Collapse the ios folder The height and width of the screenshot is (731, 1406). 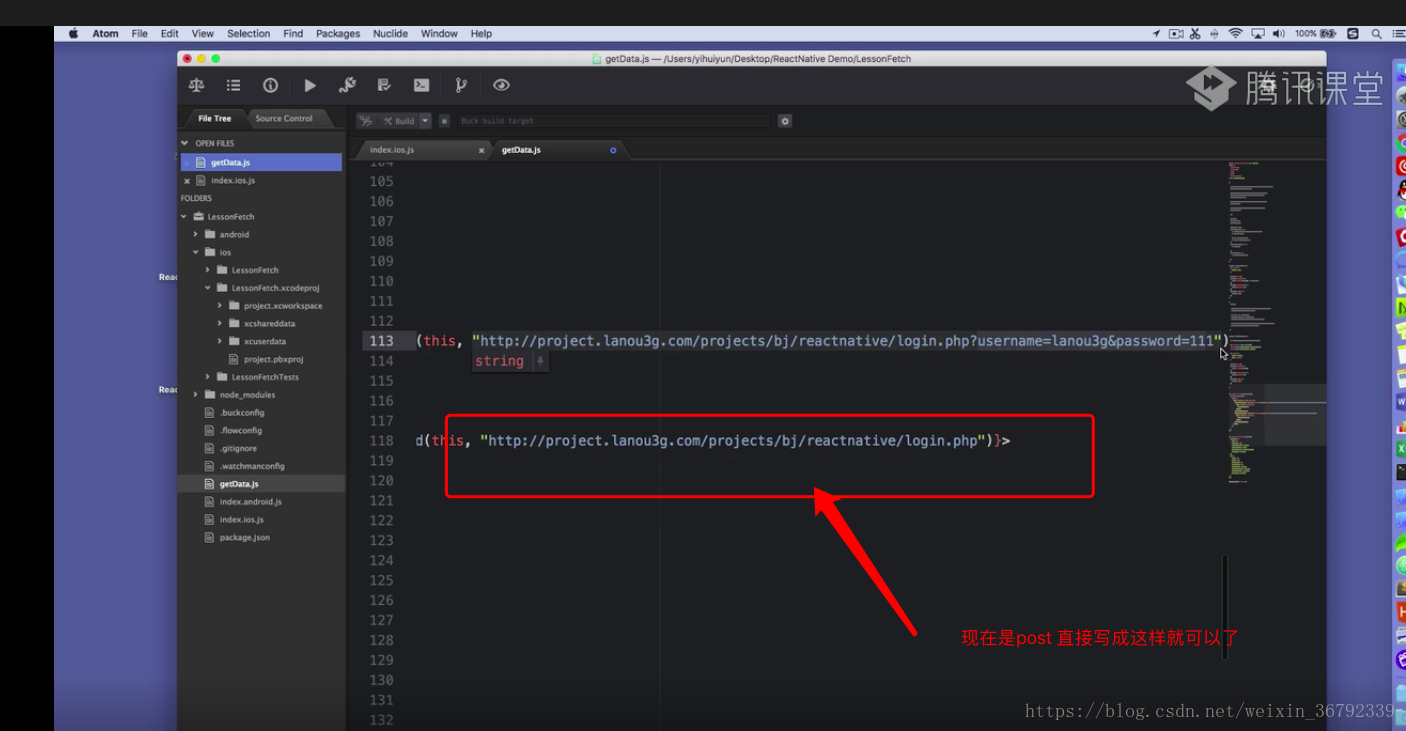click(196, 252)
